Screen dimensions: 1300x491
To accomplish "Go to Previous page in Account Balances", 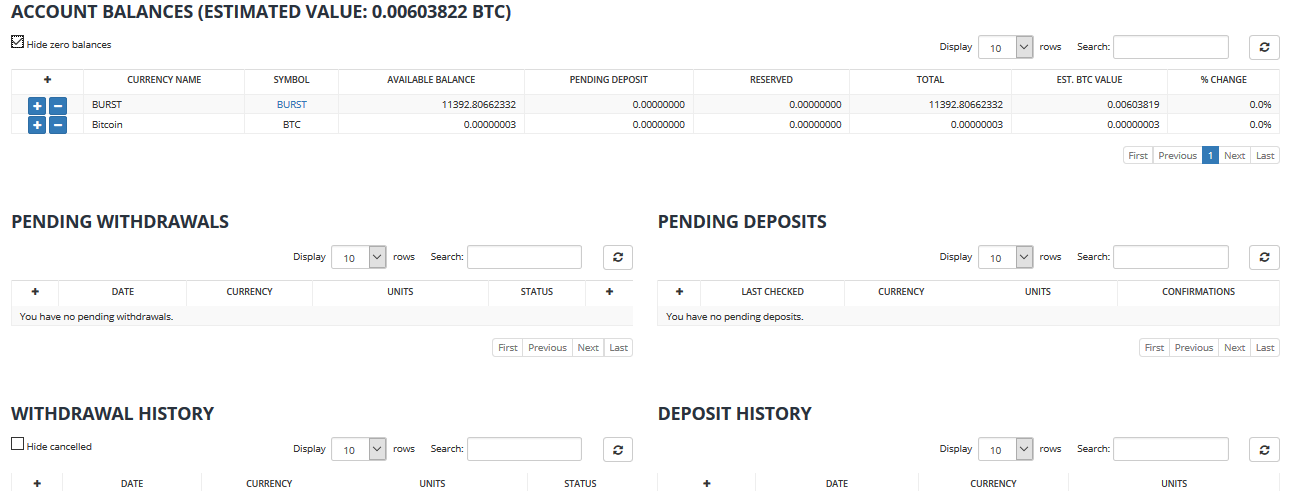I will coord(1177,156).
